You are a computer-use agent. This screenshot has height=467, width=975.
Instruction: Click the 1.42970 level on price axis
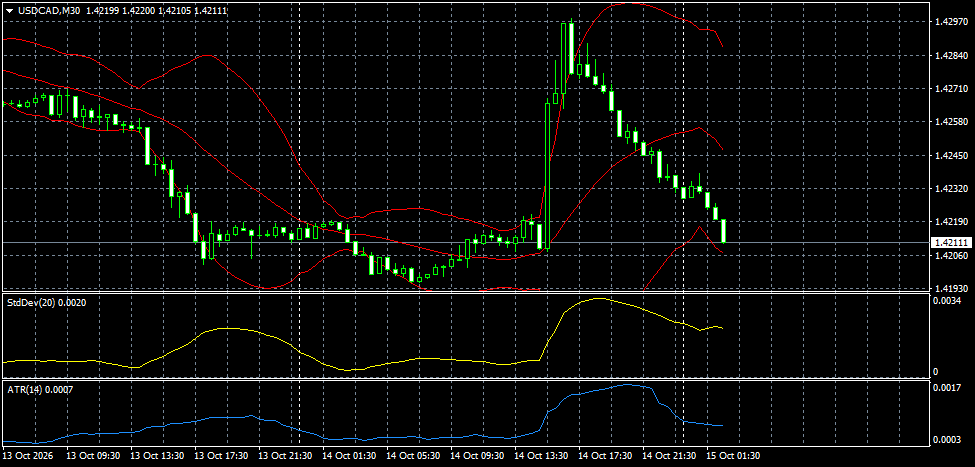coord(951,22)
